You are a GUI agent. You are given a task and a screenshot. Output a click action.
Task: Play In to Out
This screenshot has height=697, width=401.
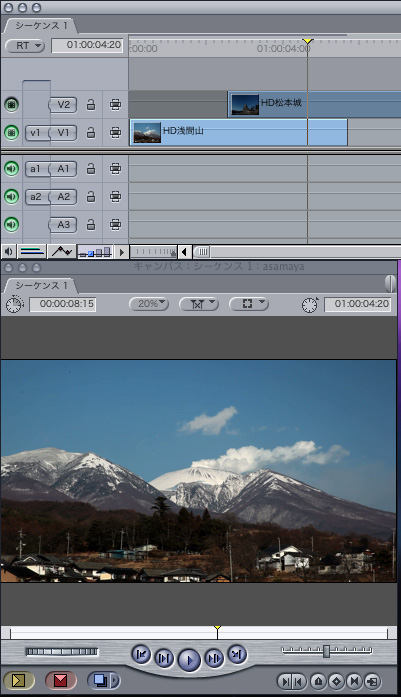pyautogui.click(x=164, y=658)
